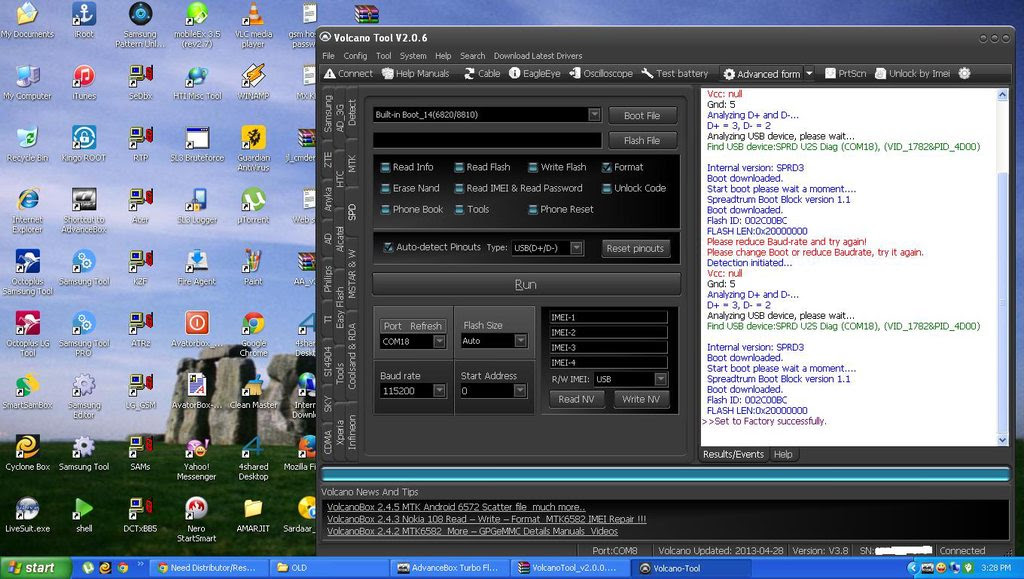Viewport: 1024px width, 579px height.
Task: Click the empty flash file path field
Action: [487, 140]
